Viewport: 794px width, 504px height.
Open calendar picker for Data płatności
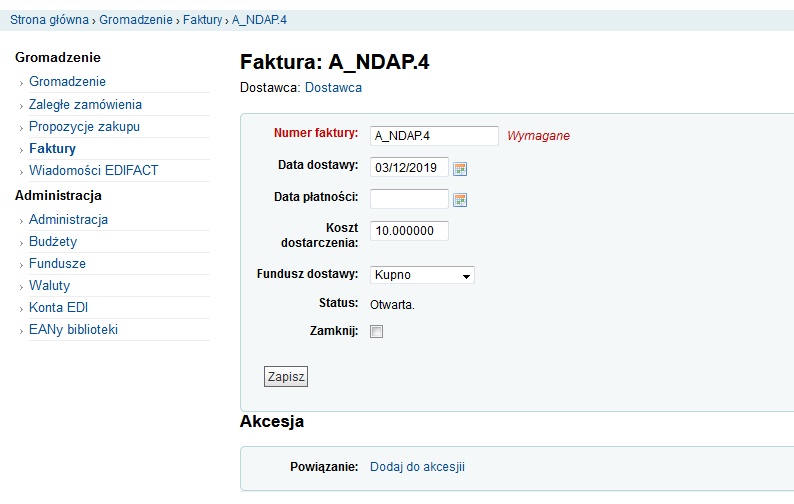pyautogui.click(x=460, y=199)
